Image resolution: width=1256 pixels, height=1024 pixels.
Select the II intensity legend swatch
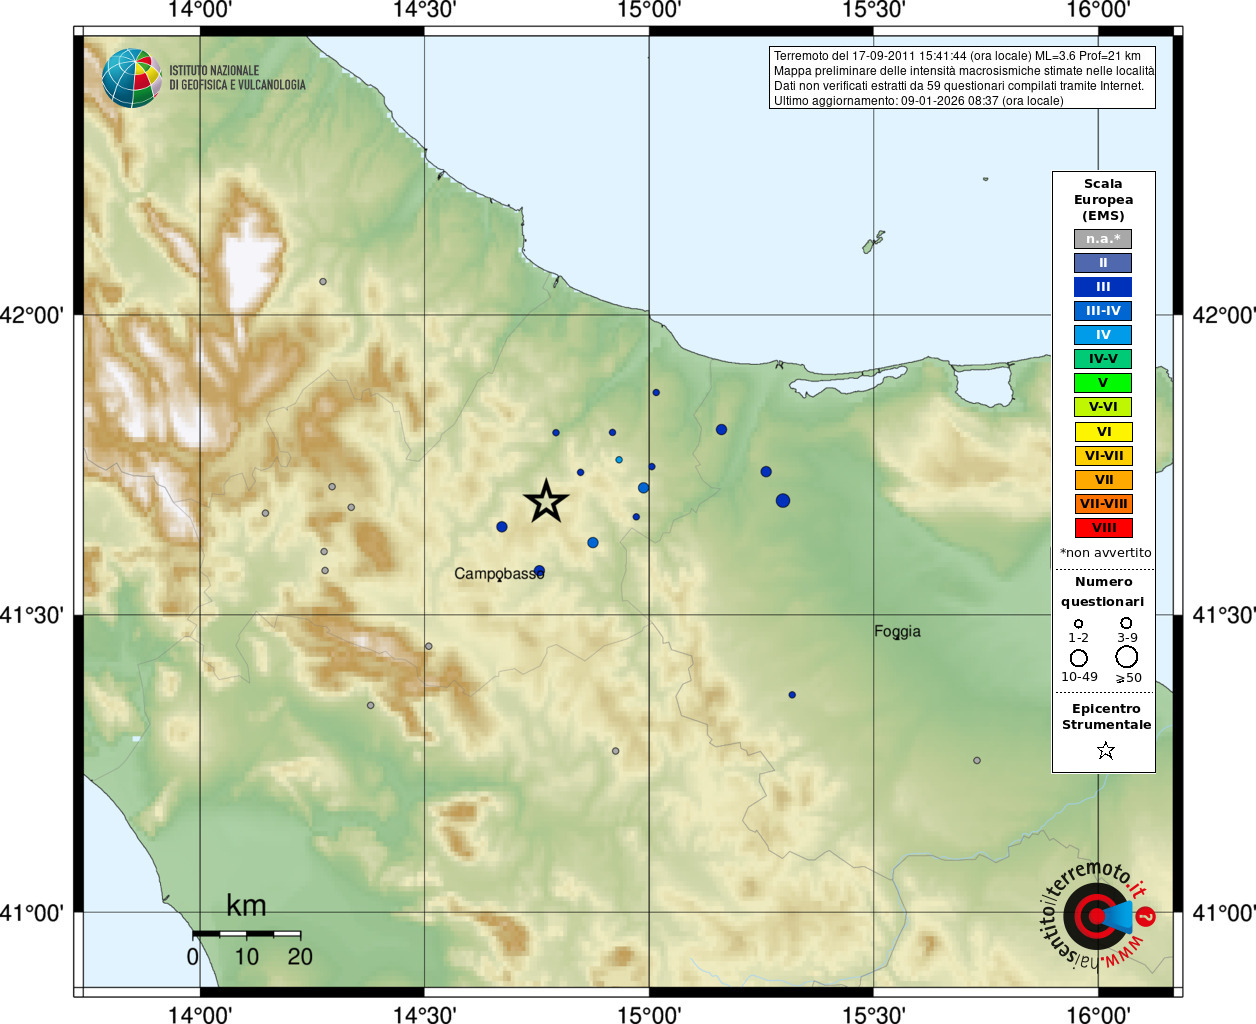coord(1103,263)
